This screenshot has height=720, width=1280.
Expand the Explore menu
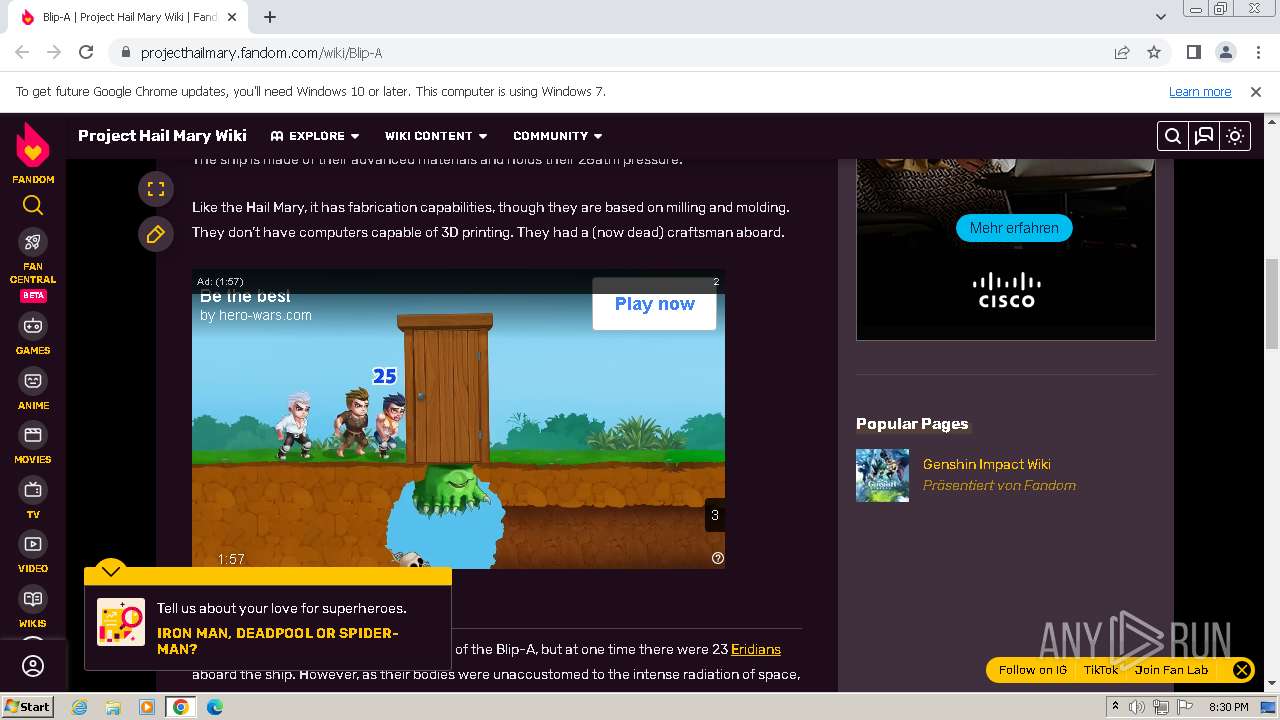(315, 136)
